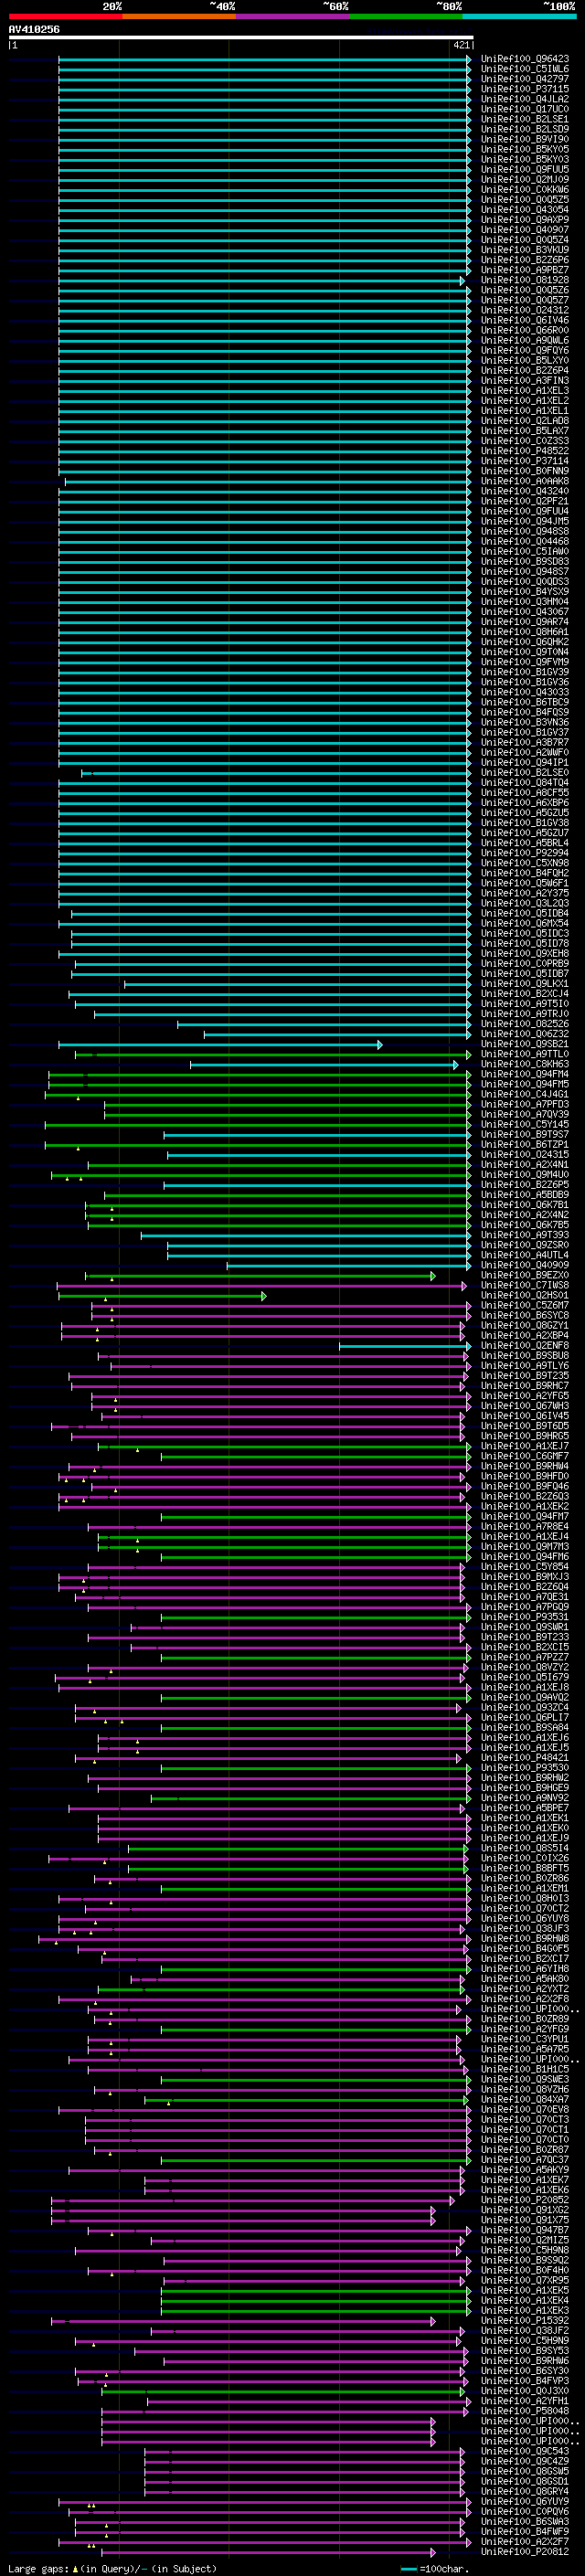
Task: Select label UniRef100_A3FIN3
Action: coord(525,380)
